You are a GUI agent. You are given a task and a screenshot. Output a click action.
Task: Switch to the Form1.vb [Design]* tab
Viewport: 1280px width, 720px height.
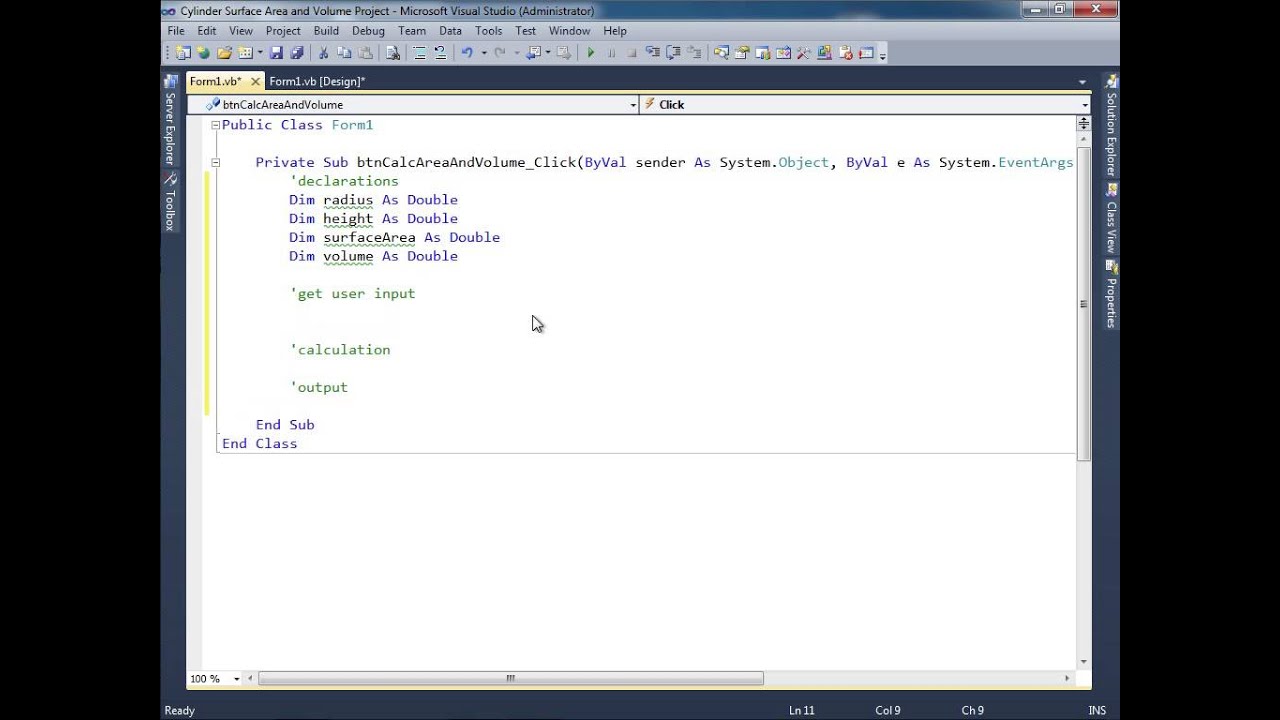317,81
